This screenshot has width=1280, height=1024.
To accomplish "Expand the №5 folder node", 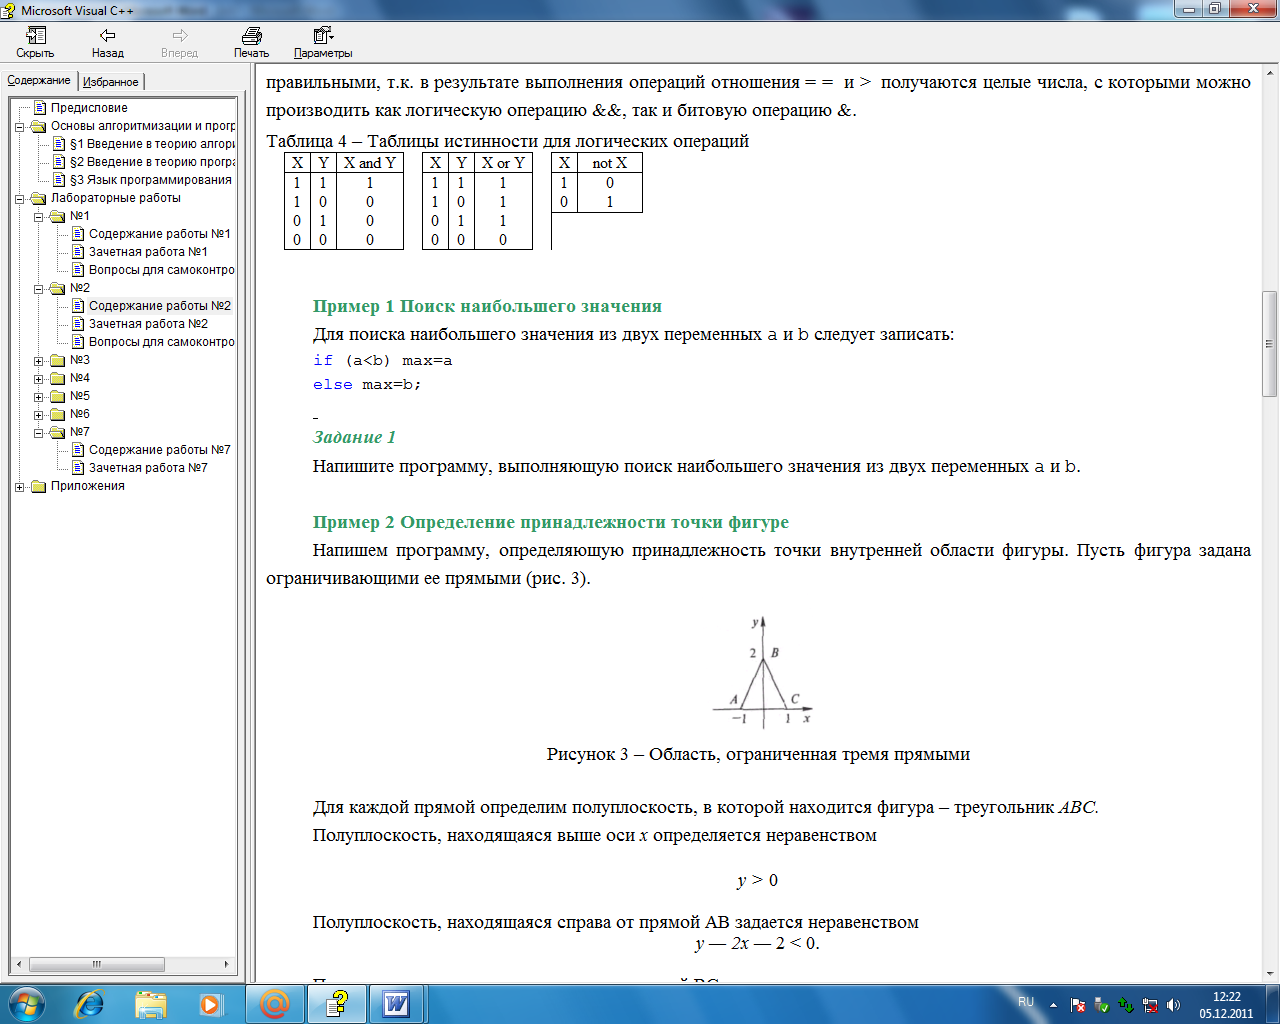I will coord(39,397).
